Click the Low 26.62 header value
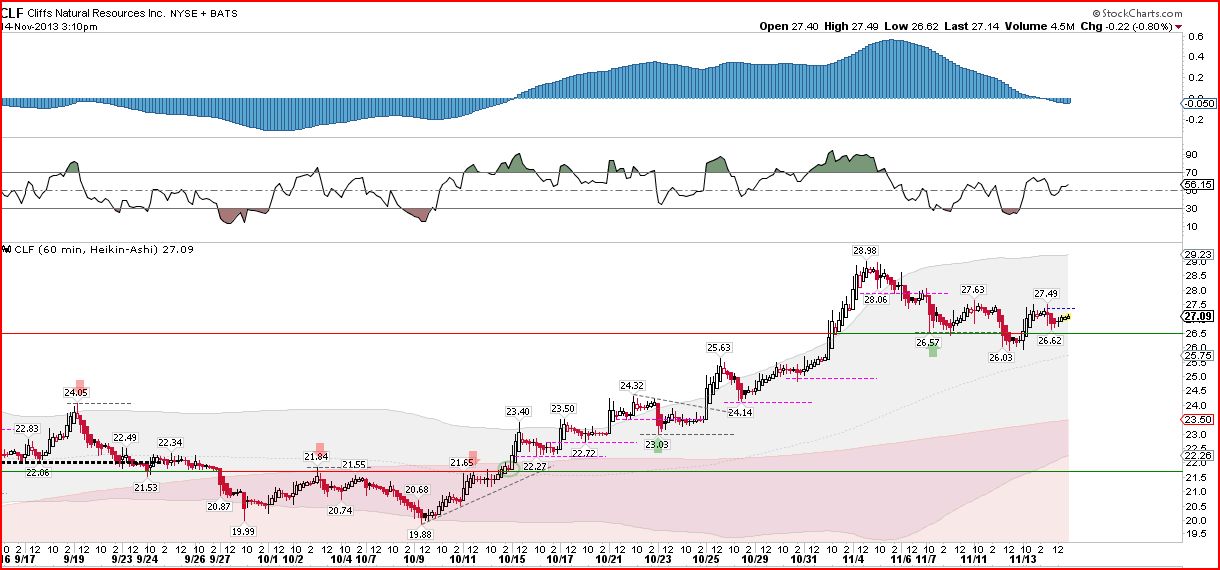 tap(912, 26)
